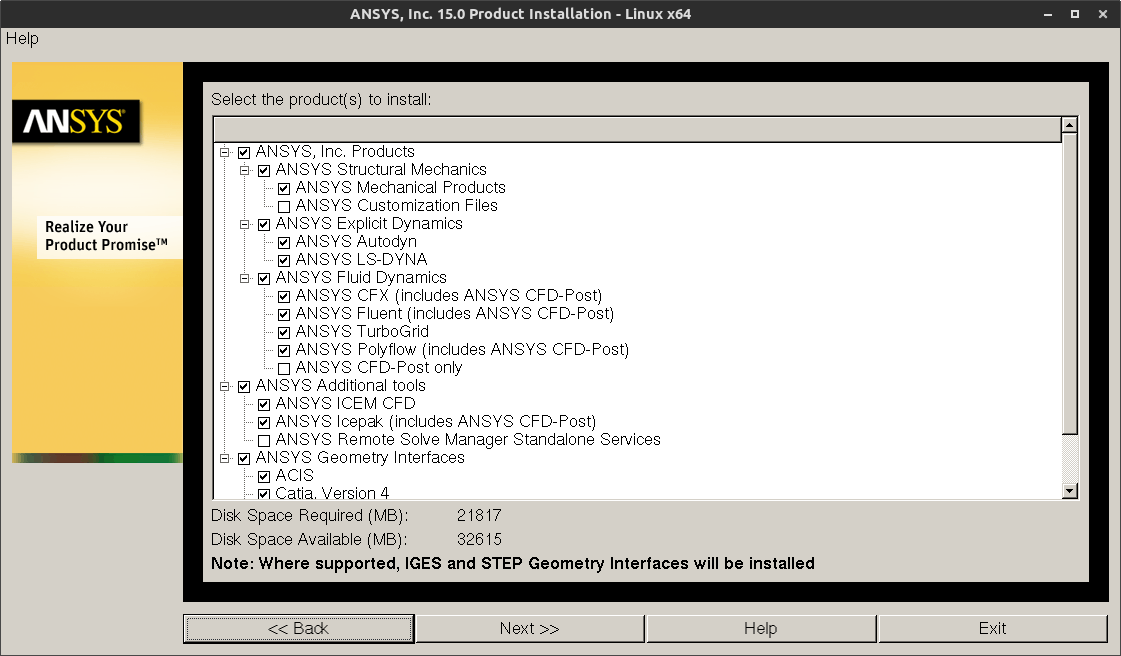1121x656 pixels.
Task: Collapse ANSYS Geometry Interfaces node
Action: pyautogui.click(x=224, y=457)
